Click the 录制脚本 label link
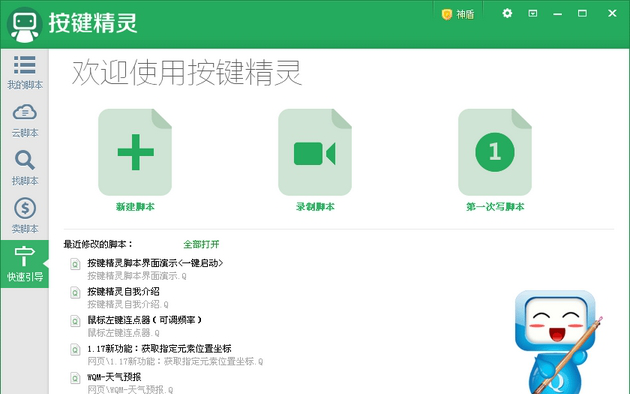 coord(315,207)
